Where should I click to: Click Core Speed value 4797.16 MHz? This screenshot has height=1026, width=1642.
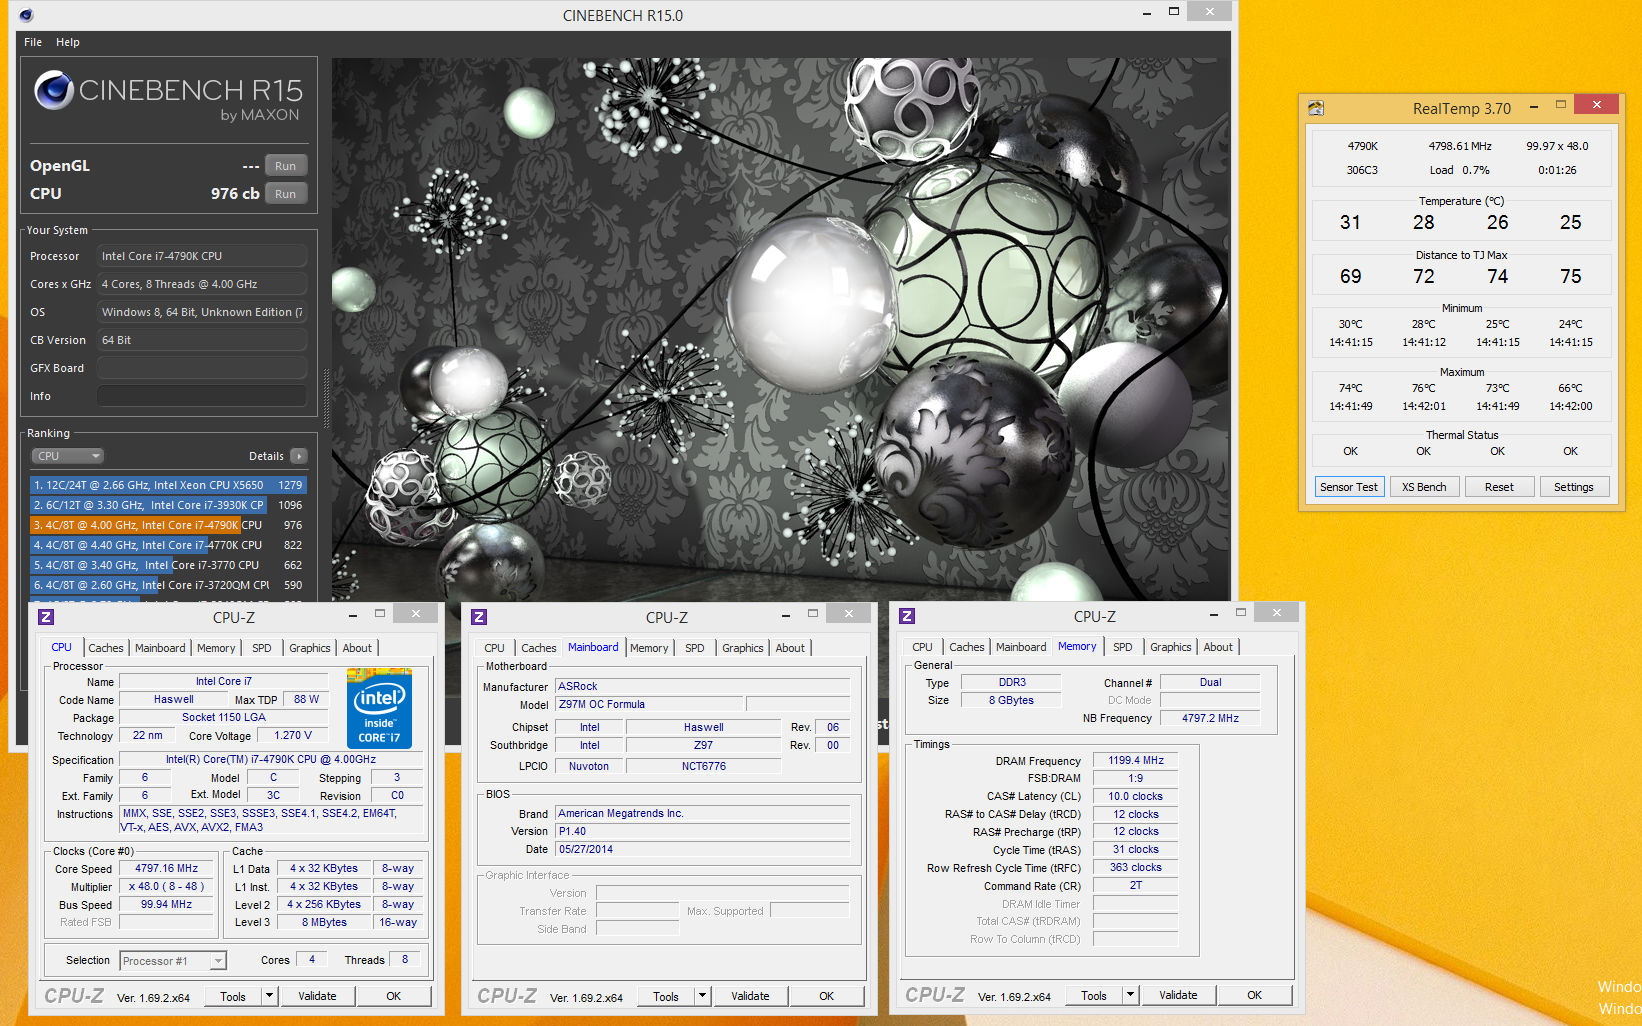coord(167,868)
